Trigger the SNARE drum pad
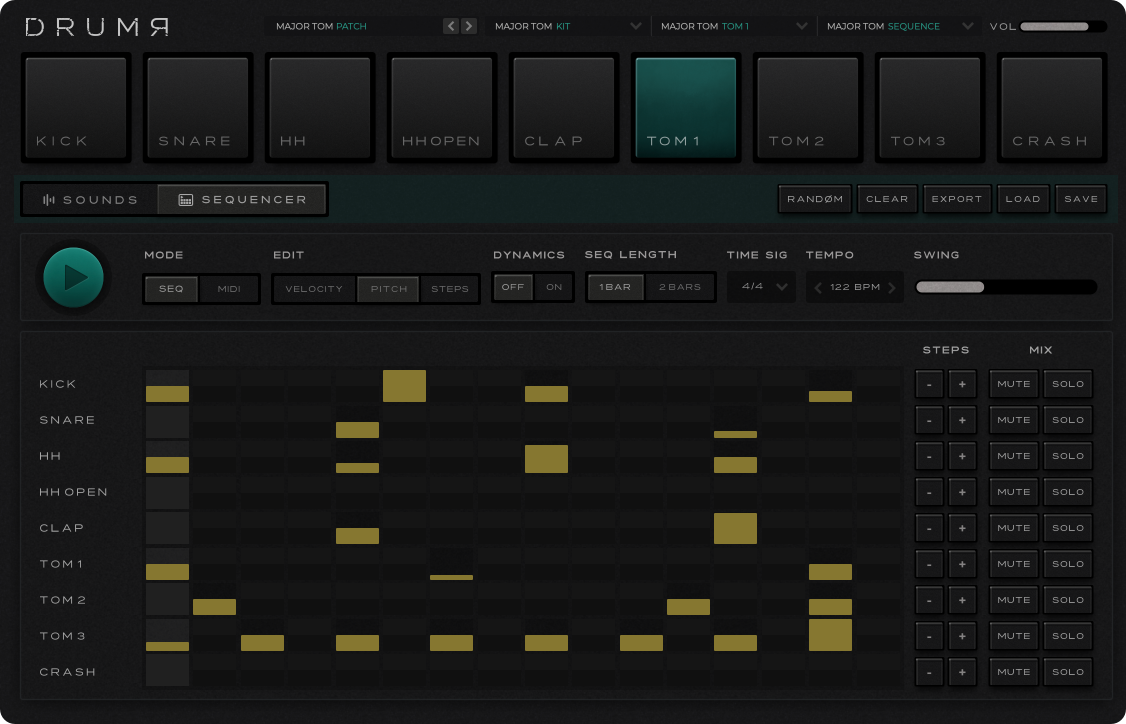This screenshot has width=1126, height=724. (198, 108)
